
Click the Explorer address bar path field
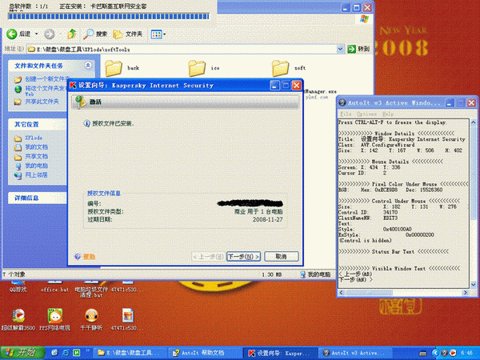tap(182, 49)
